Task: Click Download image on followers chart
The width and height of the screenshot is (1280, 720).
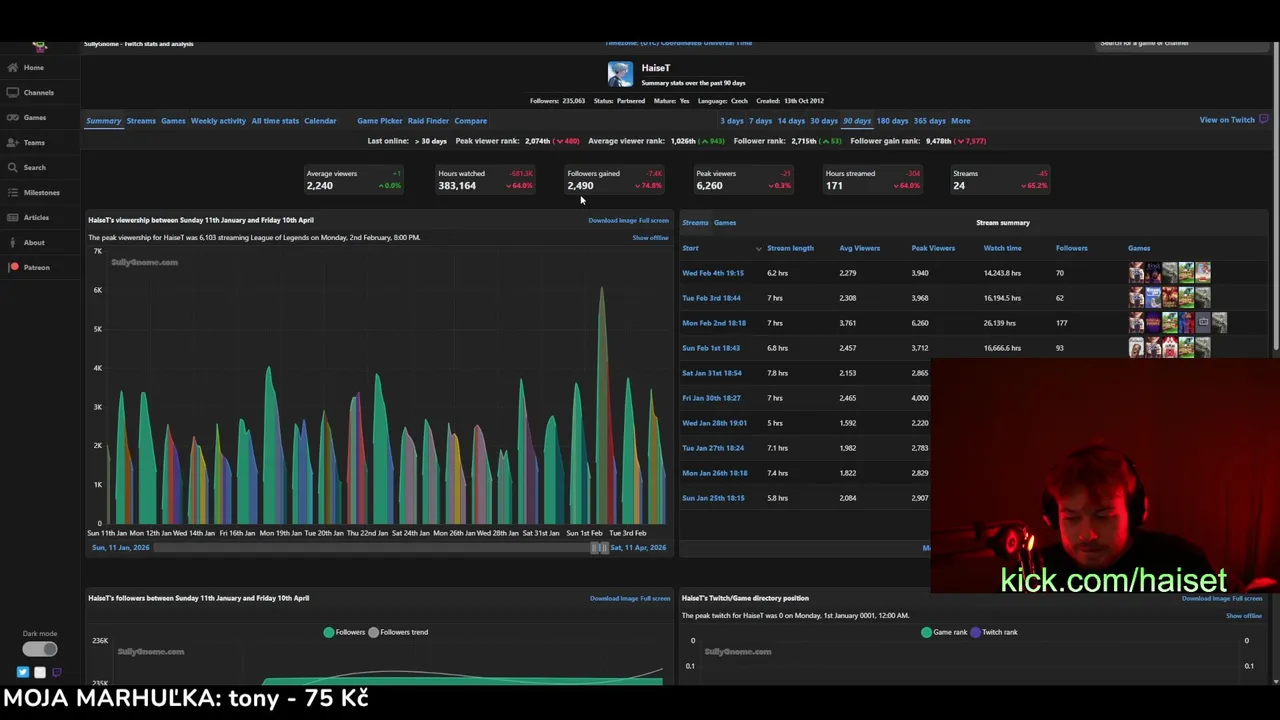Action: pos(613,599)
